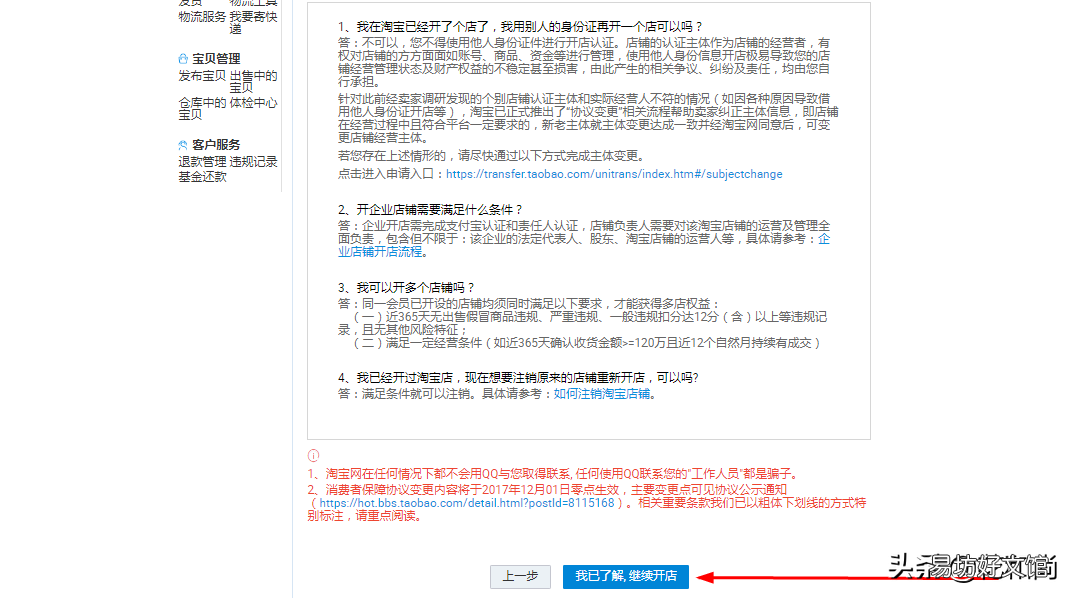Open 我要寄快递 in the sidebar
The height and width of the screenshot is (598, 1076).
[253, 23]
